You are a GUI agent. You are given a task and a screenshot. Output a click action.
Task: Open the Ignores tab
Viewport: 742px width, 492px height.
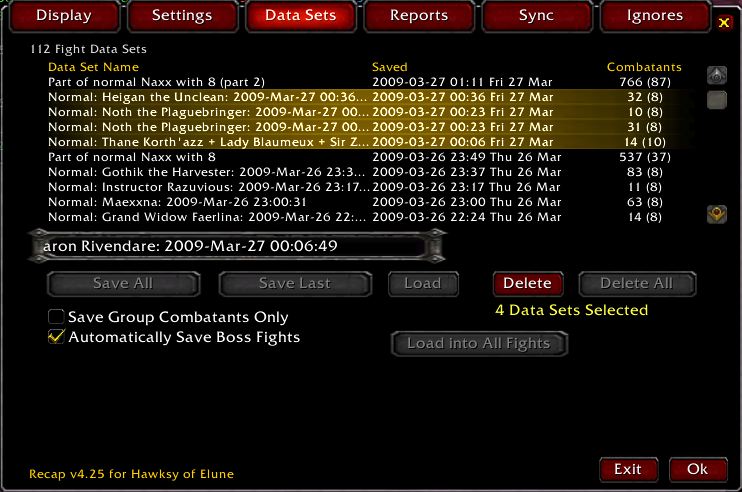point(655,16)
